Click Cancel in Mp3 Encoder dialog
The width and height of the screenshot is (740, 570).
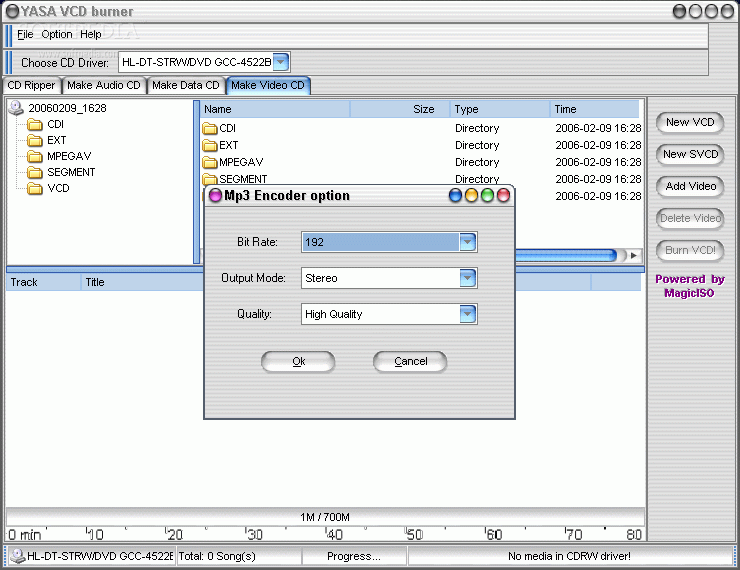(x=410, y=361)
